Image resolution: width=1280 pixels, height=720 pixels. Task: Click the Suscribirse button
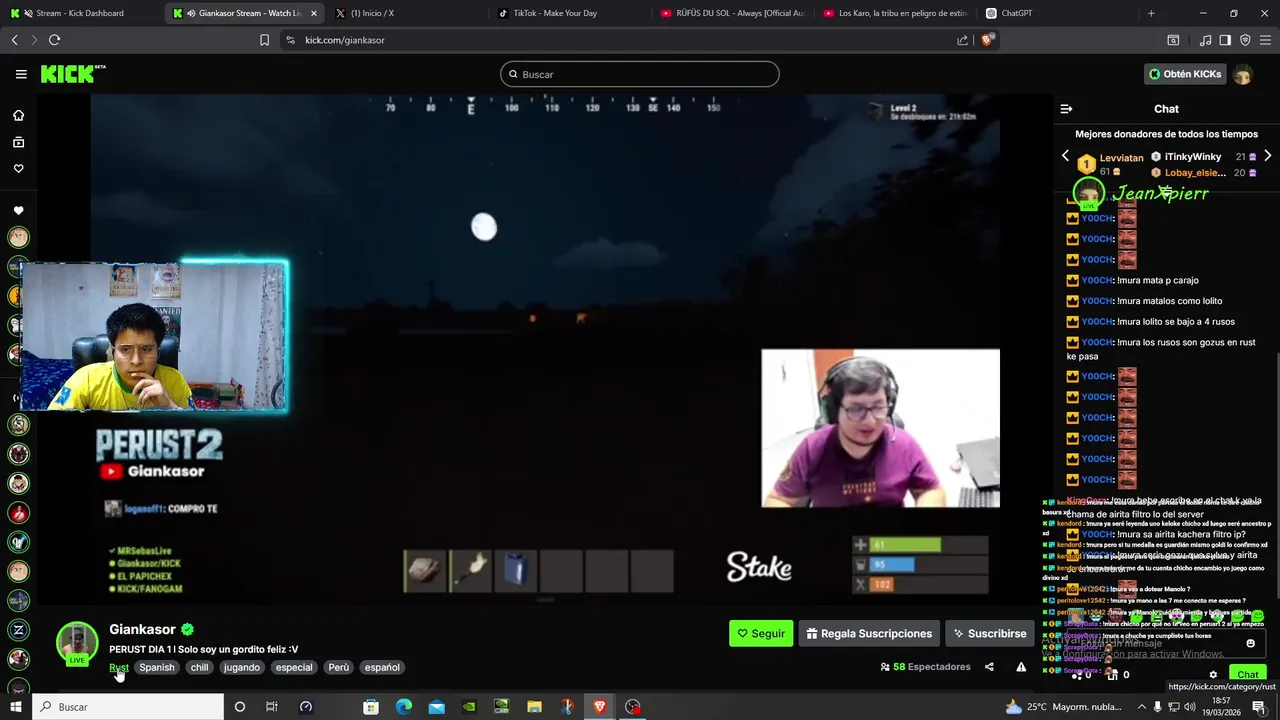click(990, 633)
